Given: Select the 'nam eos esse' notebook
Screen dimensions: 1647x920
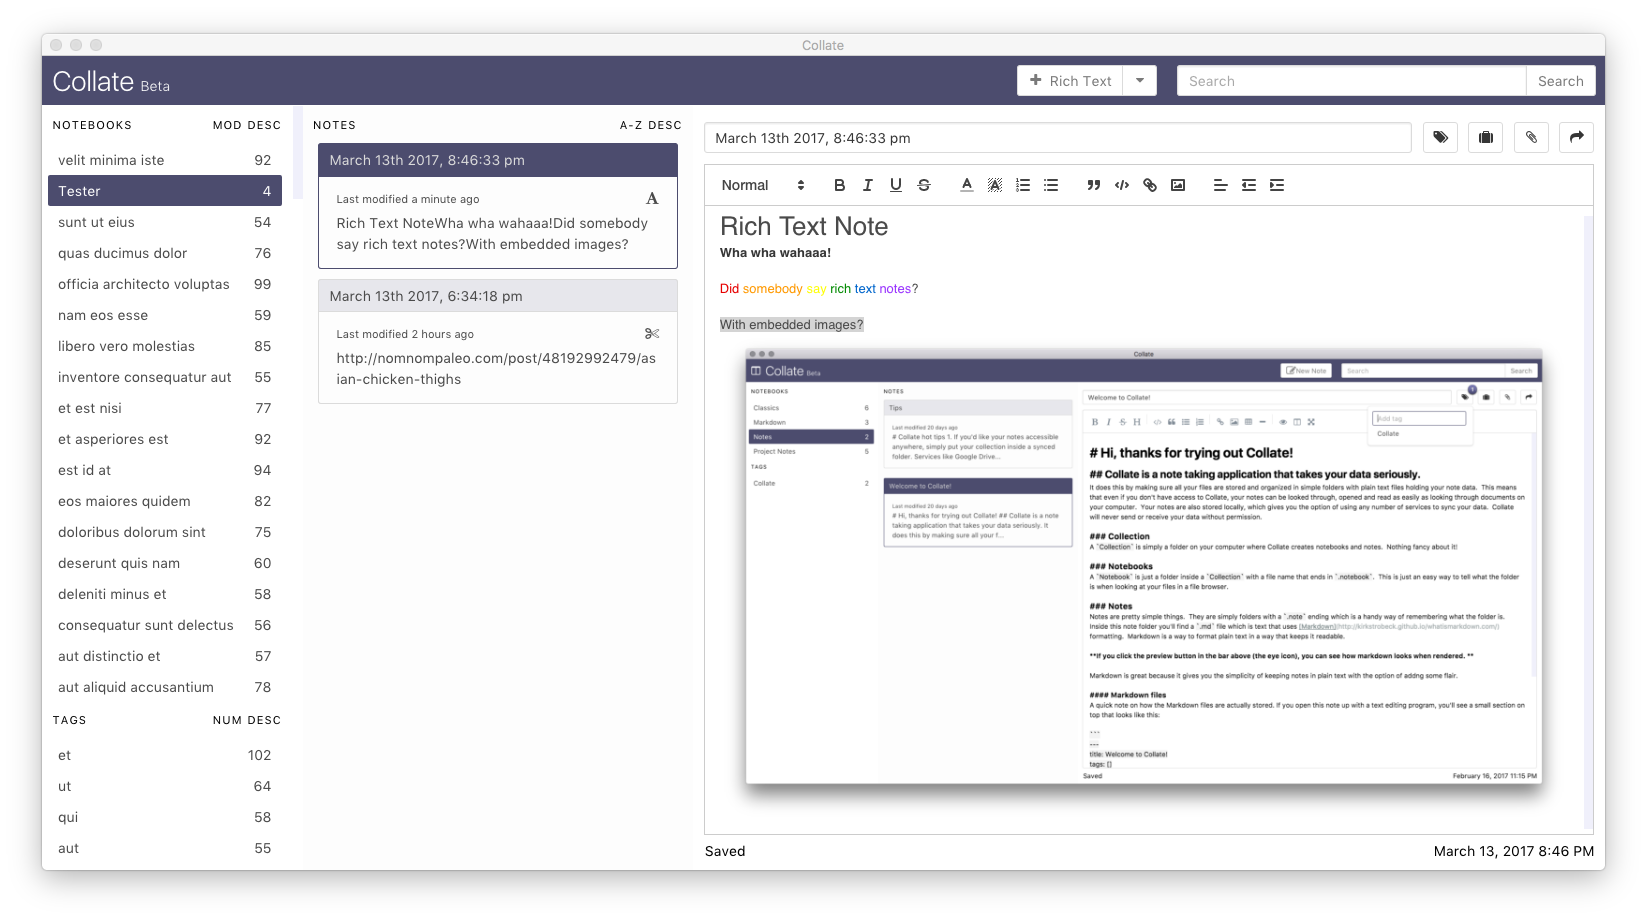Looking at the screenshot, I should pyautogui.click(x=165, y=315).
